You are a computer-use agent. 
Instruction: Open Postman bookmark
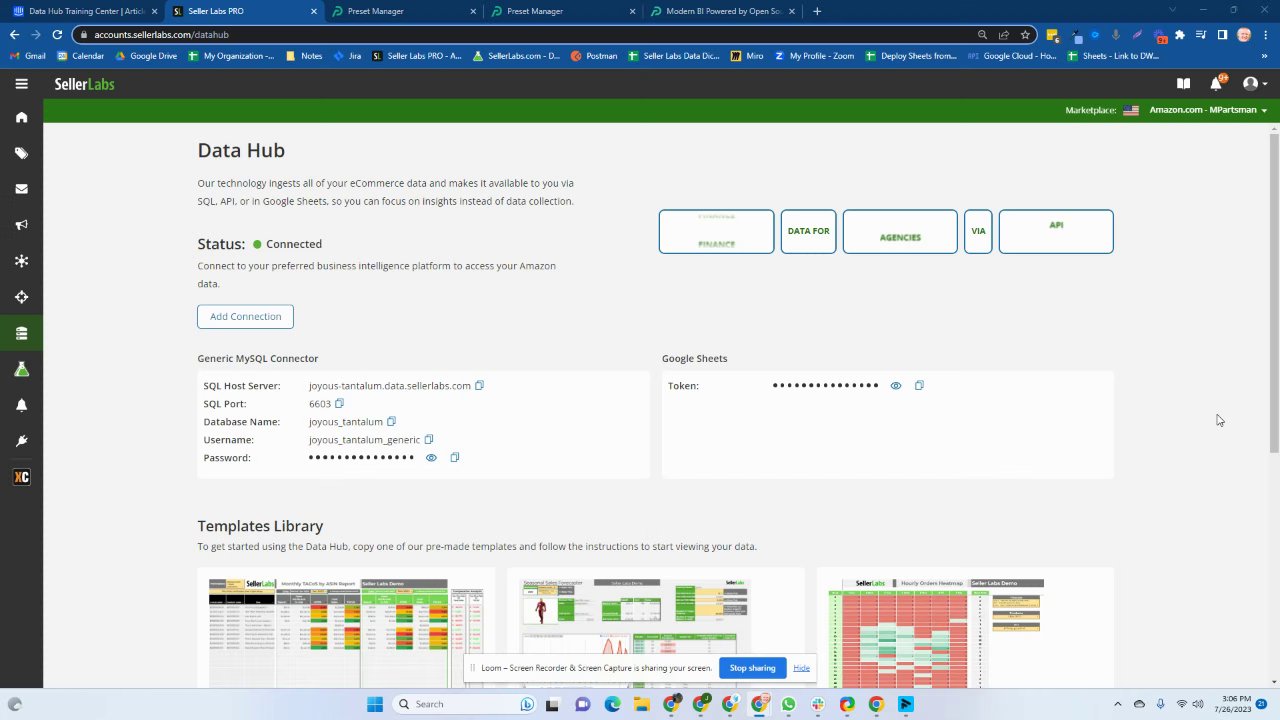(x=594, y=56)
